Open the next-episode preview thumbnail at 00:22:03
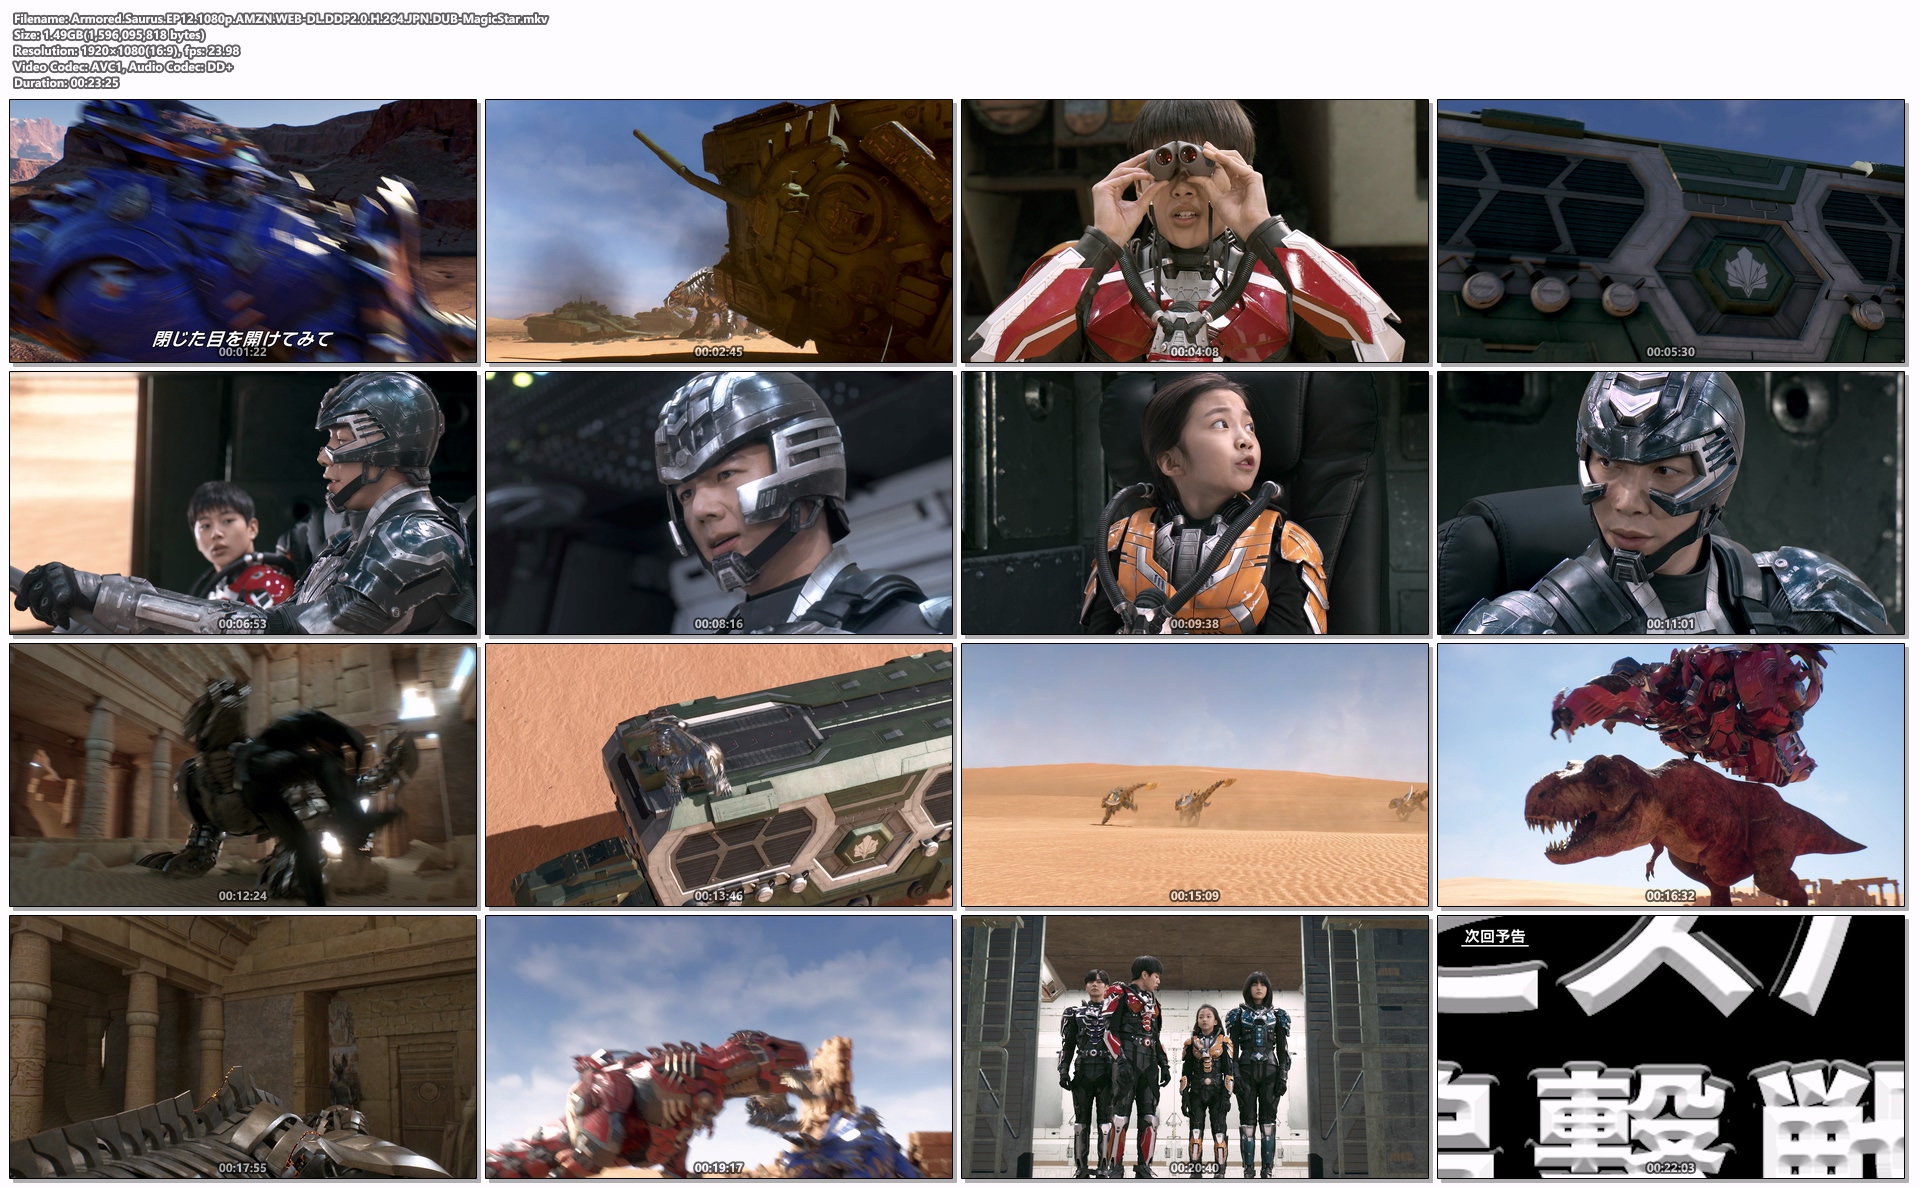 pos(1671,1047)
